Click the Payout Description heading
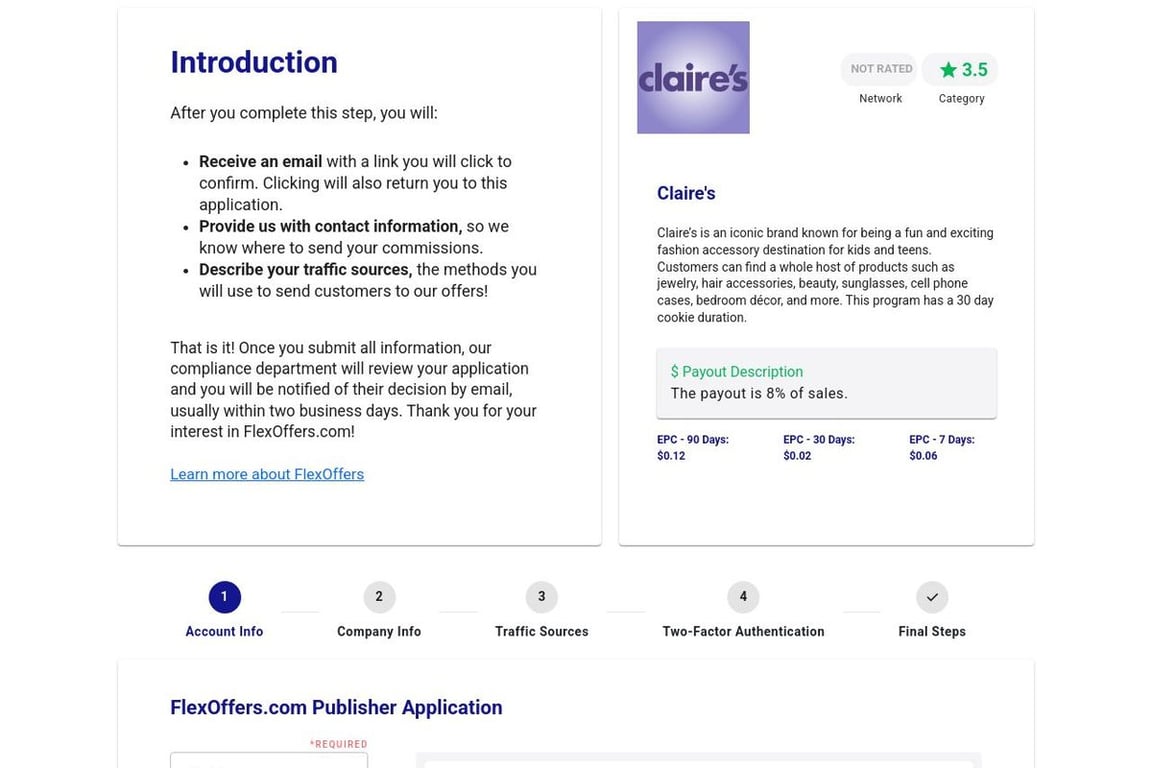This screenshot has height=768, width=1152. [x=737, y=372]
